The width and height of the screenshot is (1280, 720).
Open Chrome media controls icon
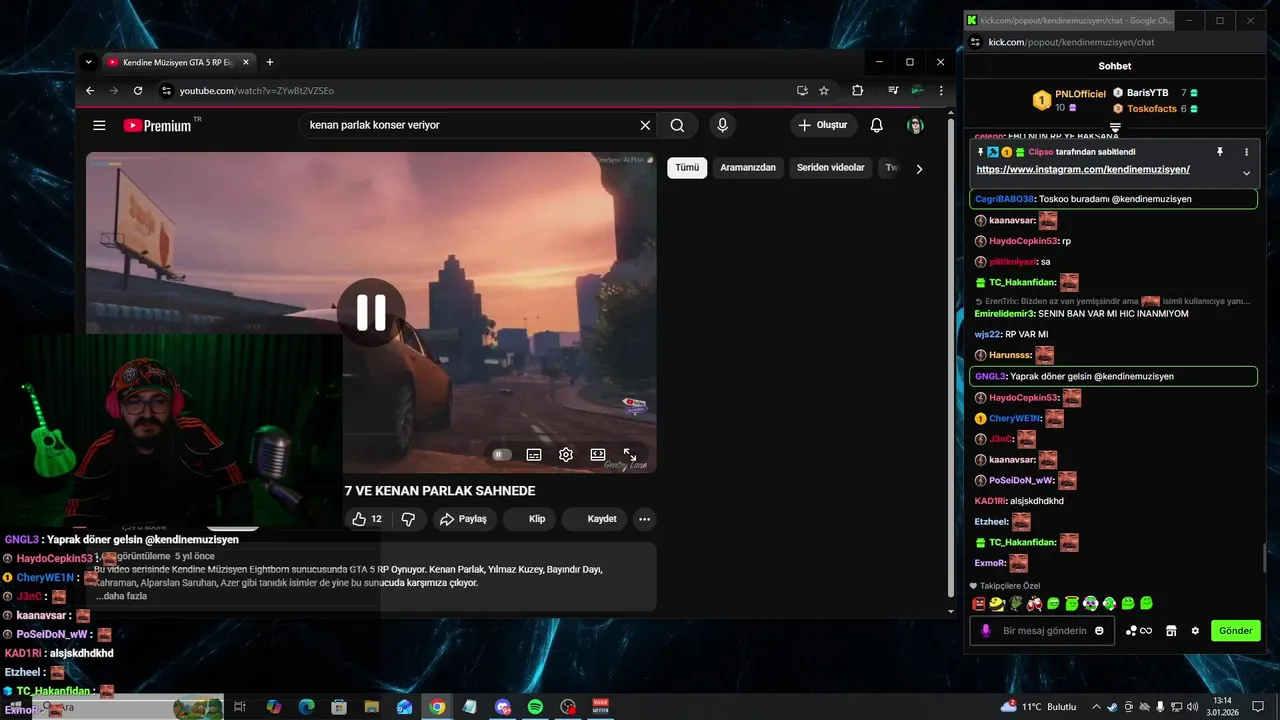893,90
